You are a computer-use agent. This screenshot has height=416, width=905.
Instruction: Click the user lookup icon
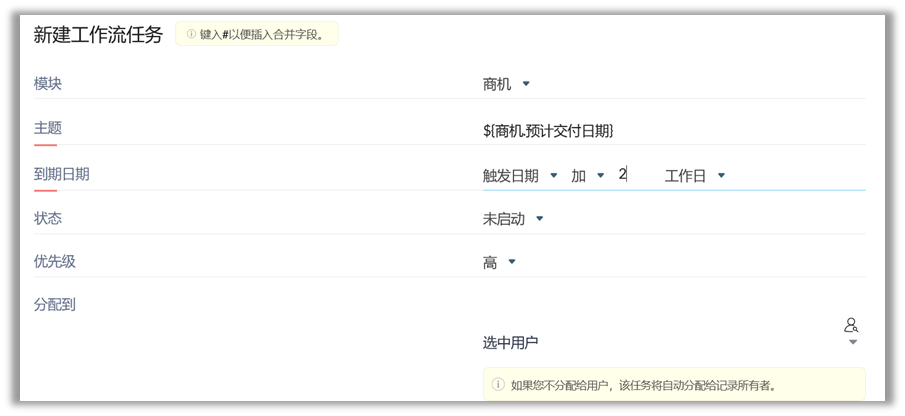[x=851, y=325]
